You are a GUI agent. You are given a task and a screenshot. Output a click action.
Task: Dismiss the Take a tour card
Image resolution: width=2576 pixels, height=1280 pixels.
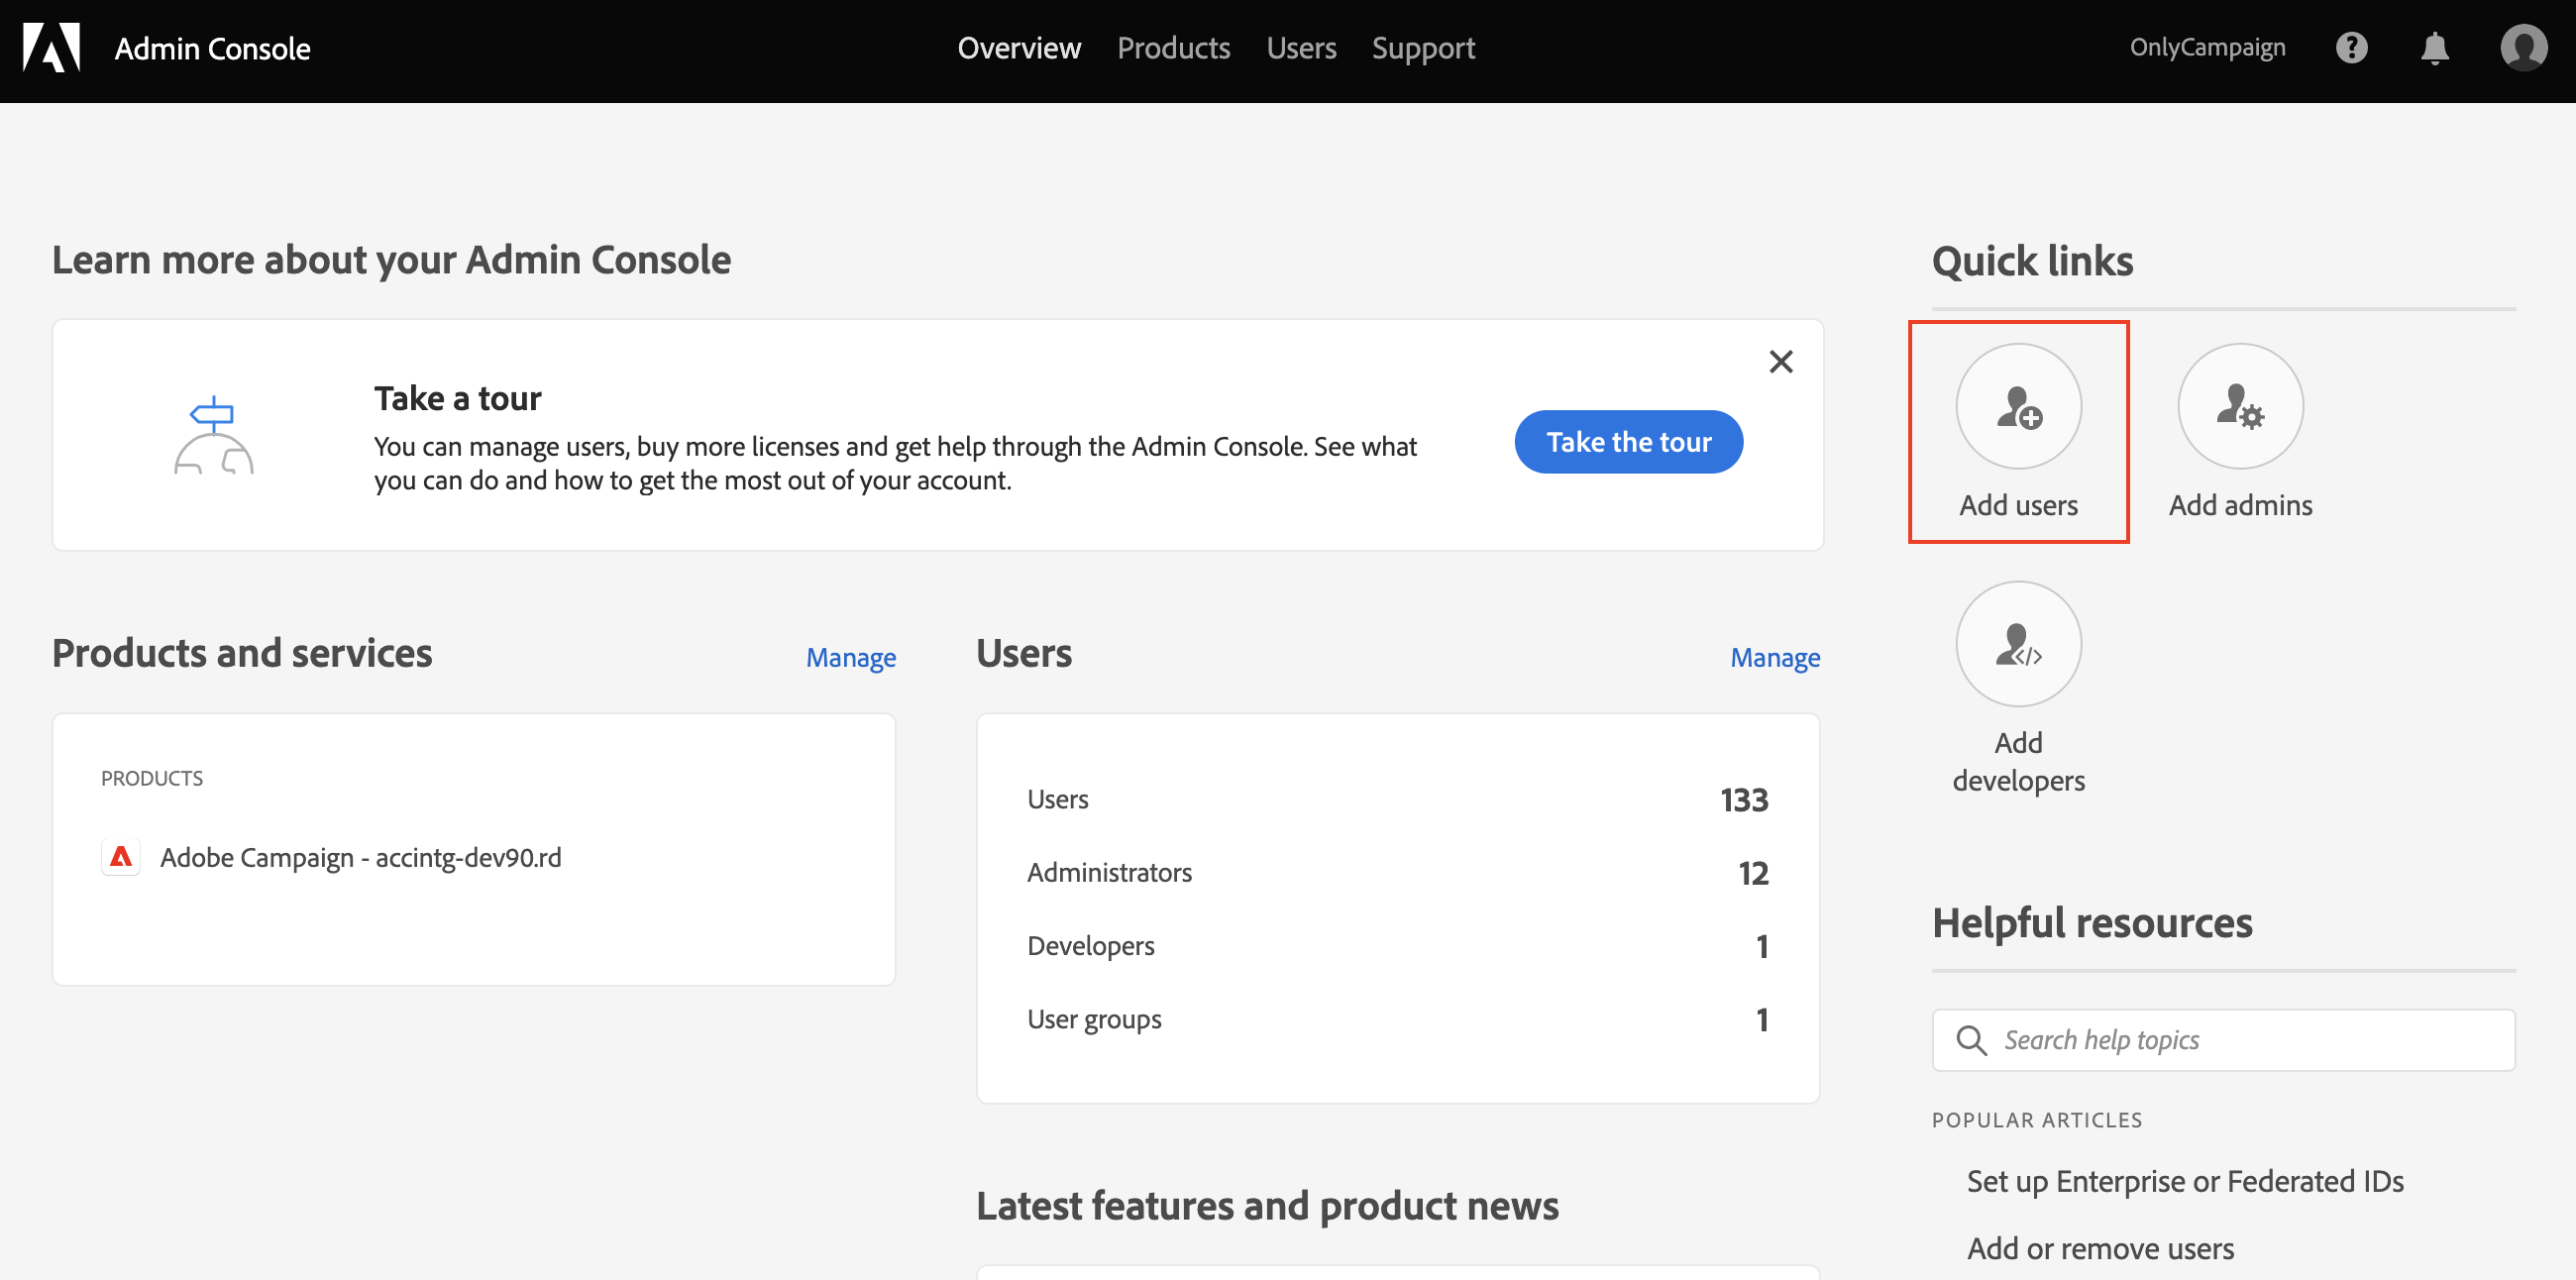[1780, 361]
